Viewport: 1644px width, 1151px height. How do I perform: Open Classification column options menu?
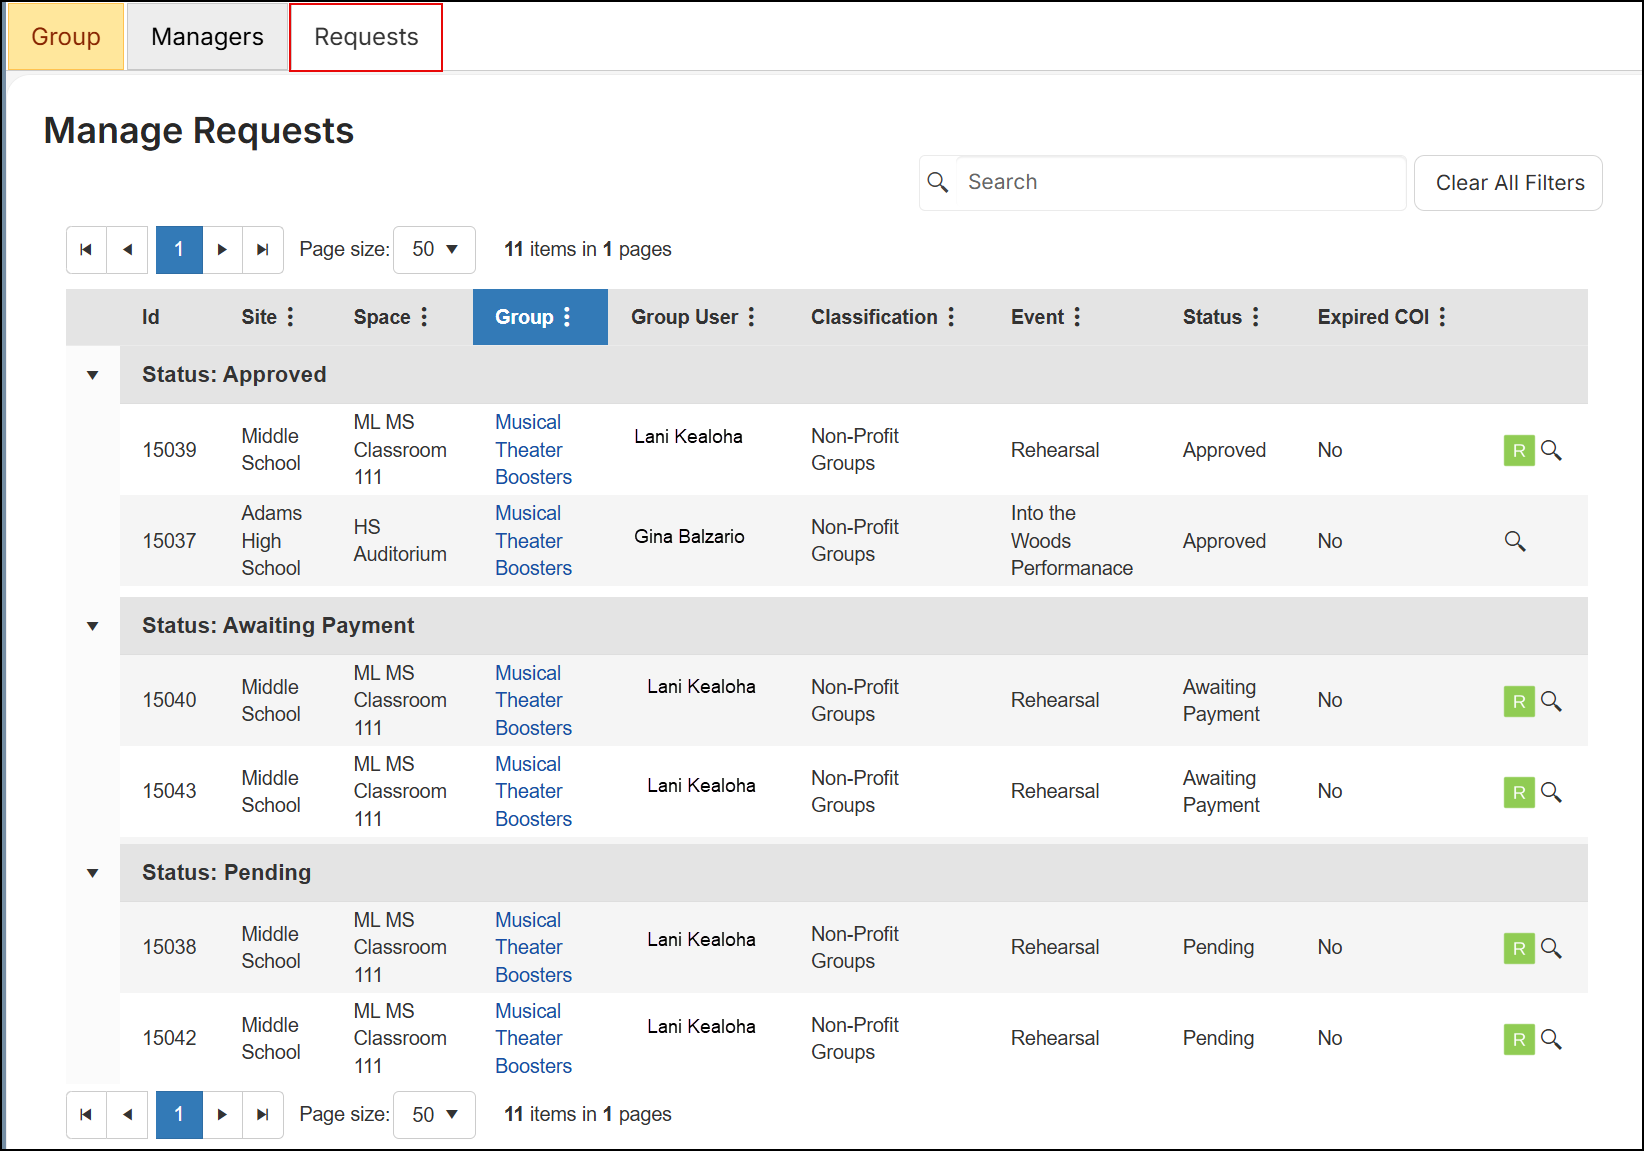pos(951,317)
